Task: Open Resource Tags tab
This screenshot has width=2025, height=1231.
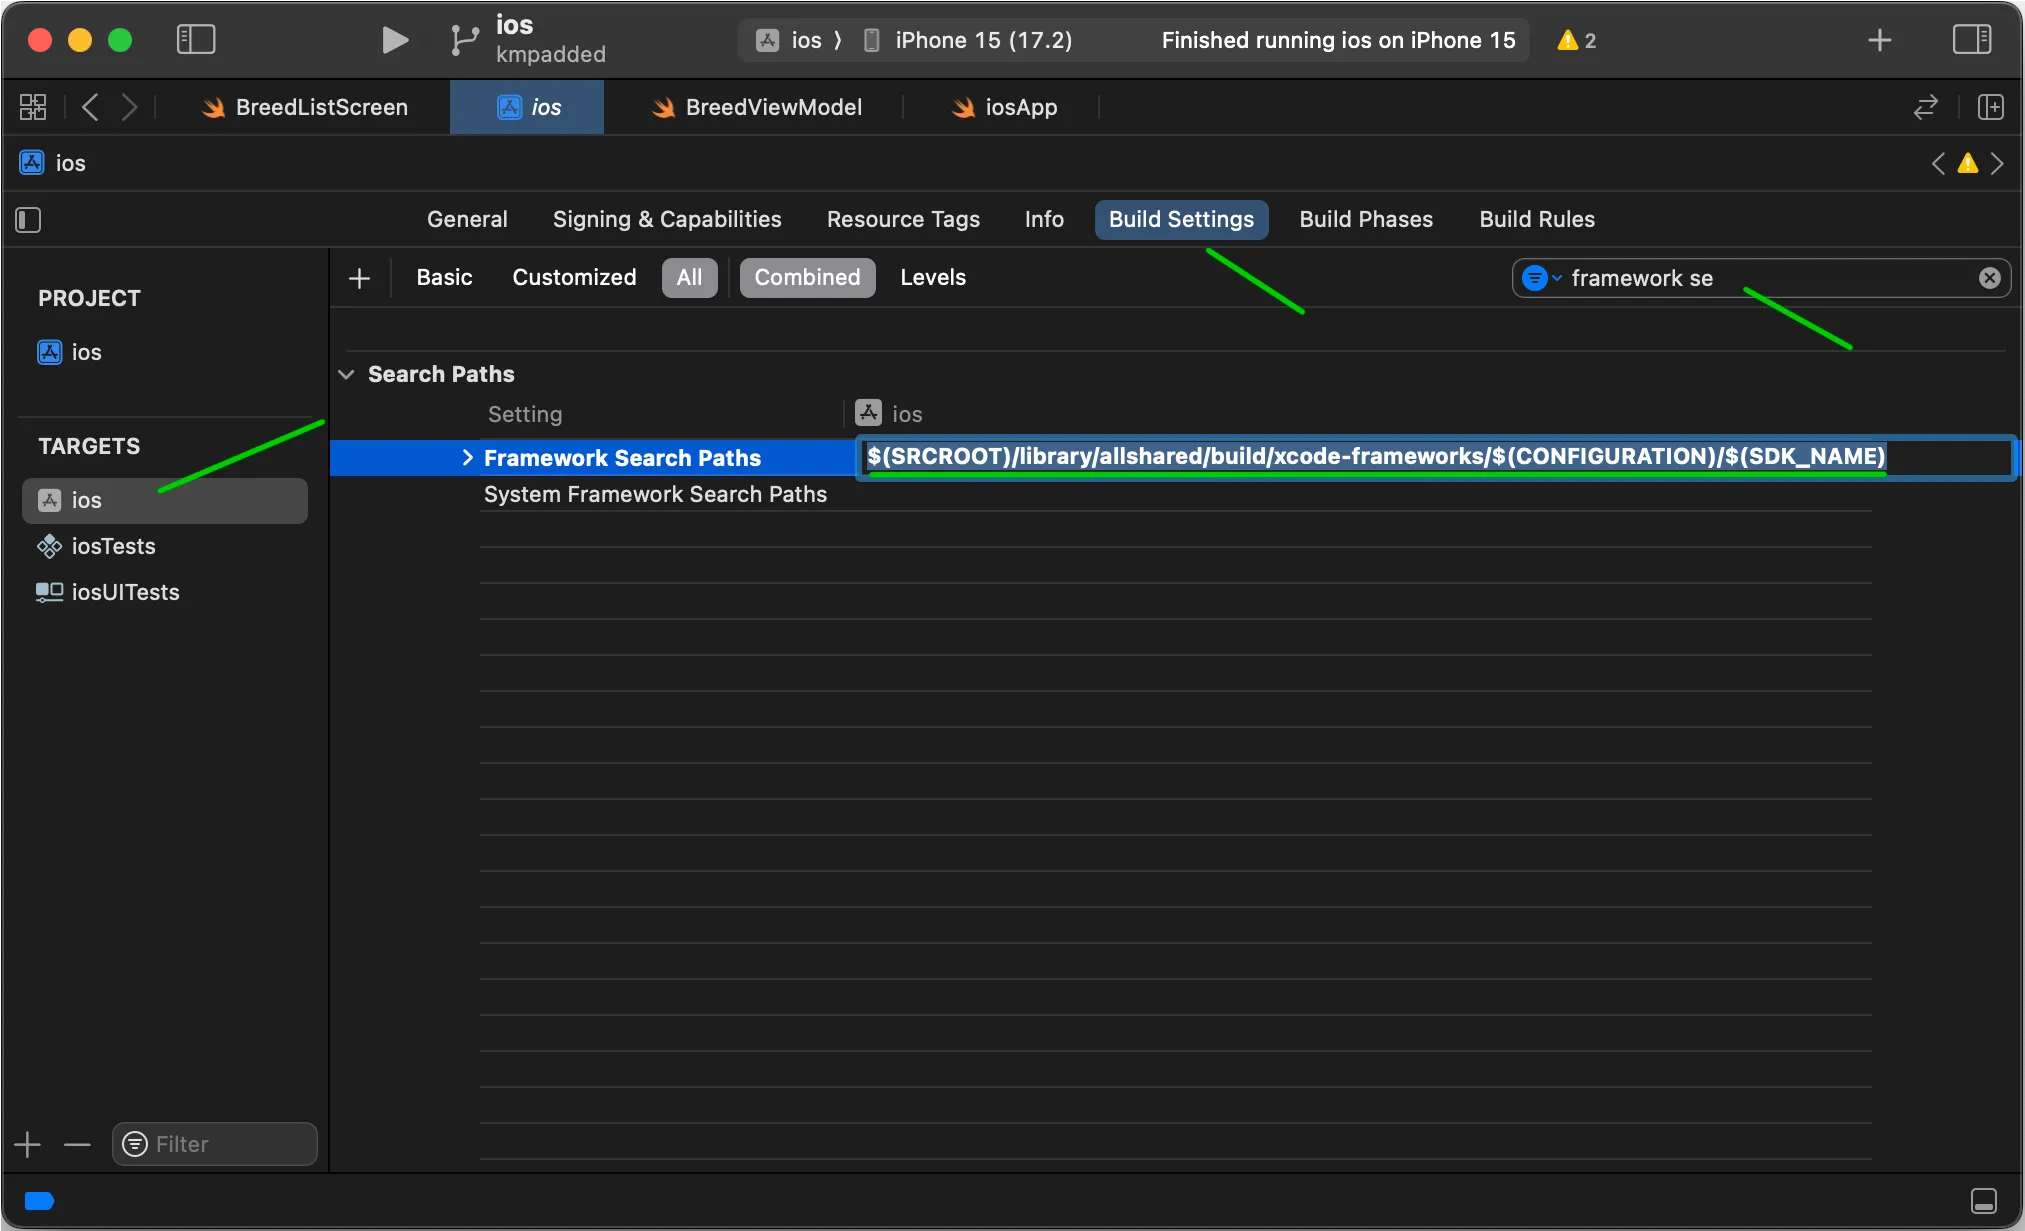Action: tap(903, 219)
